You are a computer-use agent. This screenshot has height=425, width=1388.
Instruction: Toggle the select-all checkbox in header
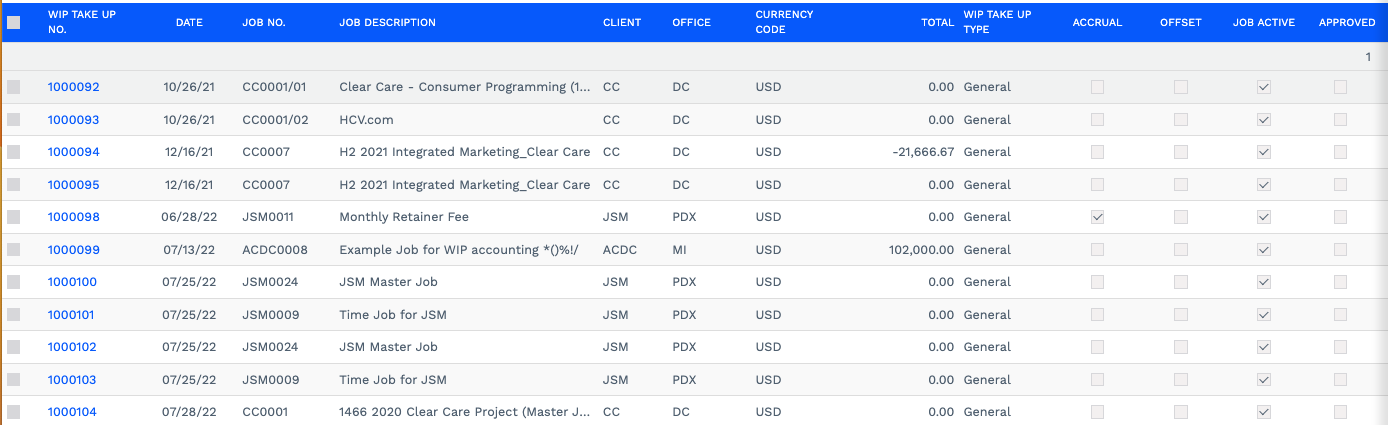(x=14, y=22)
